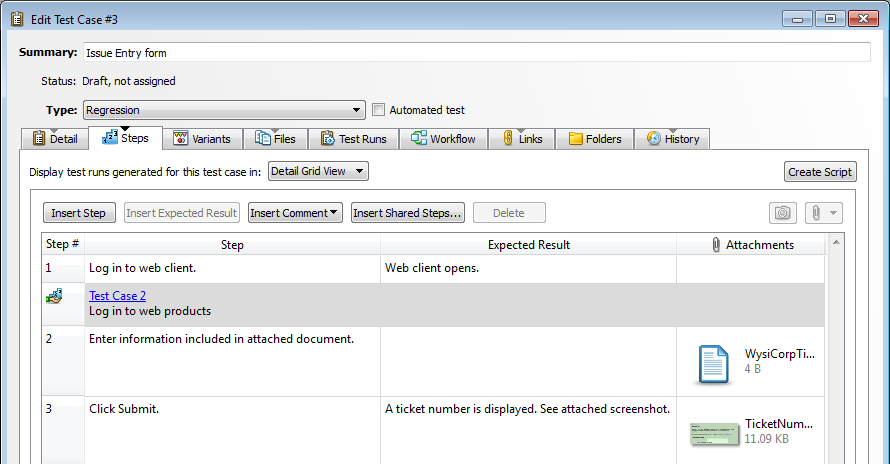Click the shared step icon beside Test Case 2
This screenshot has width=890, height=464.
[54, 296]
